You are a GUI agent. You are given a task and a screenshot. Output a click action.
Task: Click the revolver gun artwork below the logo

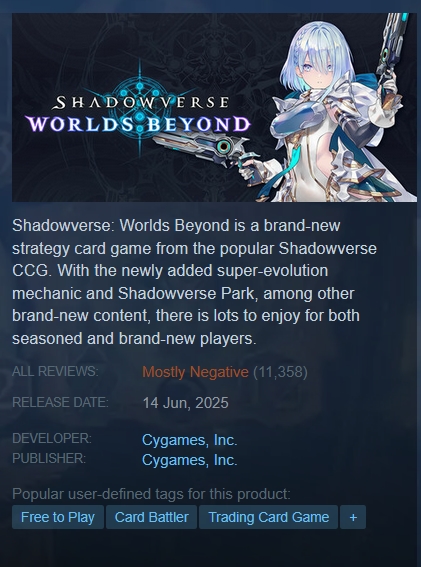pos(205,150)
